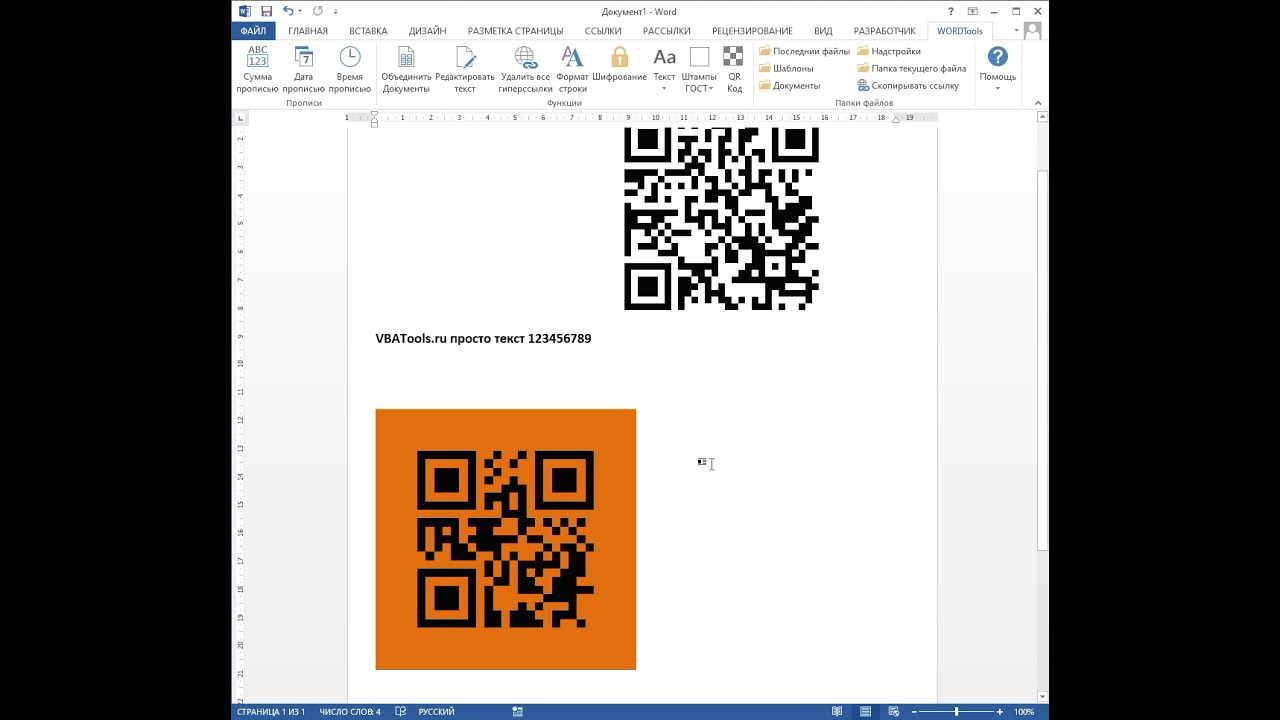Collapse the ribbon with arrow
The width and height of the screenshot is (1280, 720).
pyautogui.click(x=1038, y=103)
